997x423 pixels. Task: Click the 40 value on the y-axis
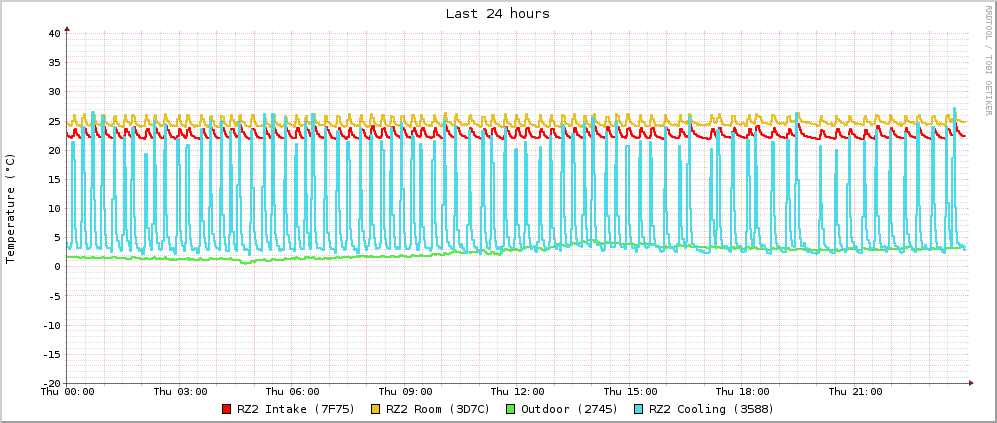tap(54, 33)
